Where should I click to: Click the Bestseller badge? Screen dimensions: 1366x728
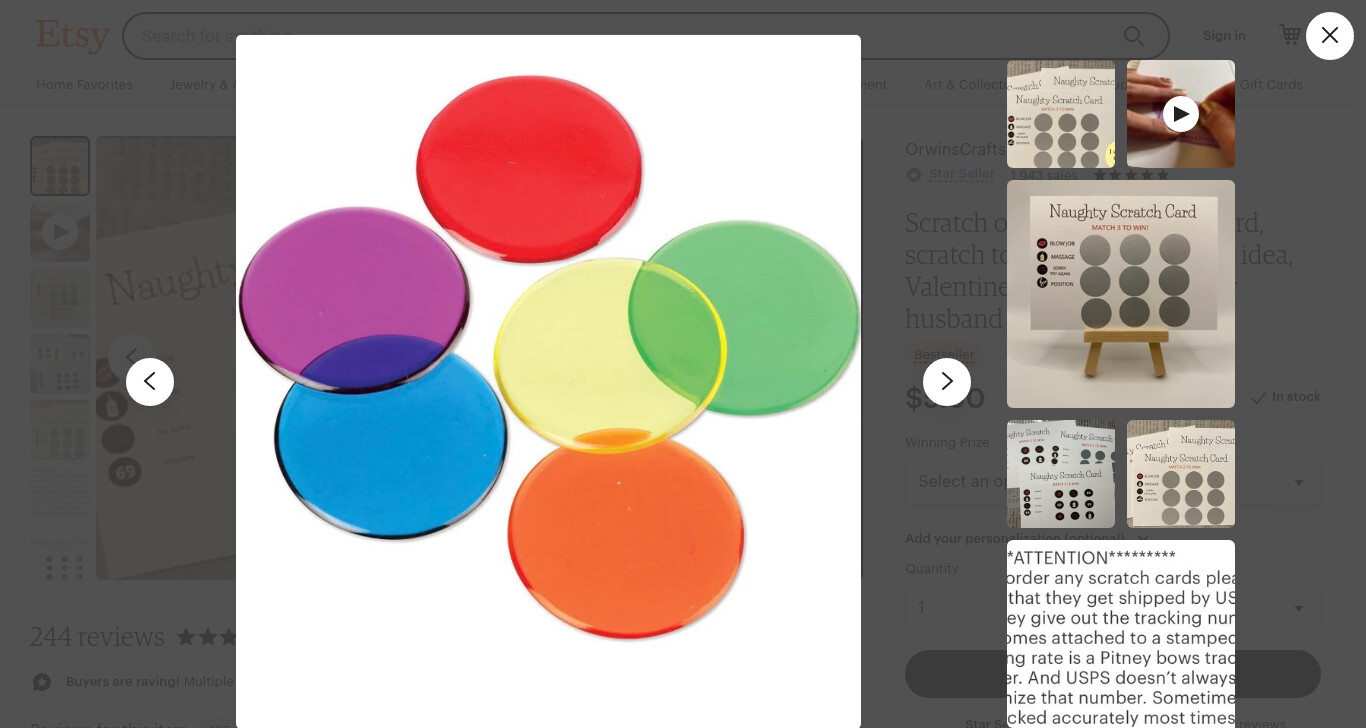coord(944,355)
